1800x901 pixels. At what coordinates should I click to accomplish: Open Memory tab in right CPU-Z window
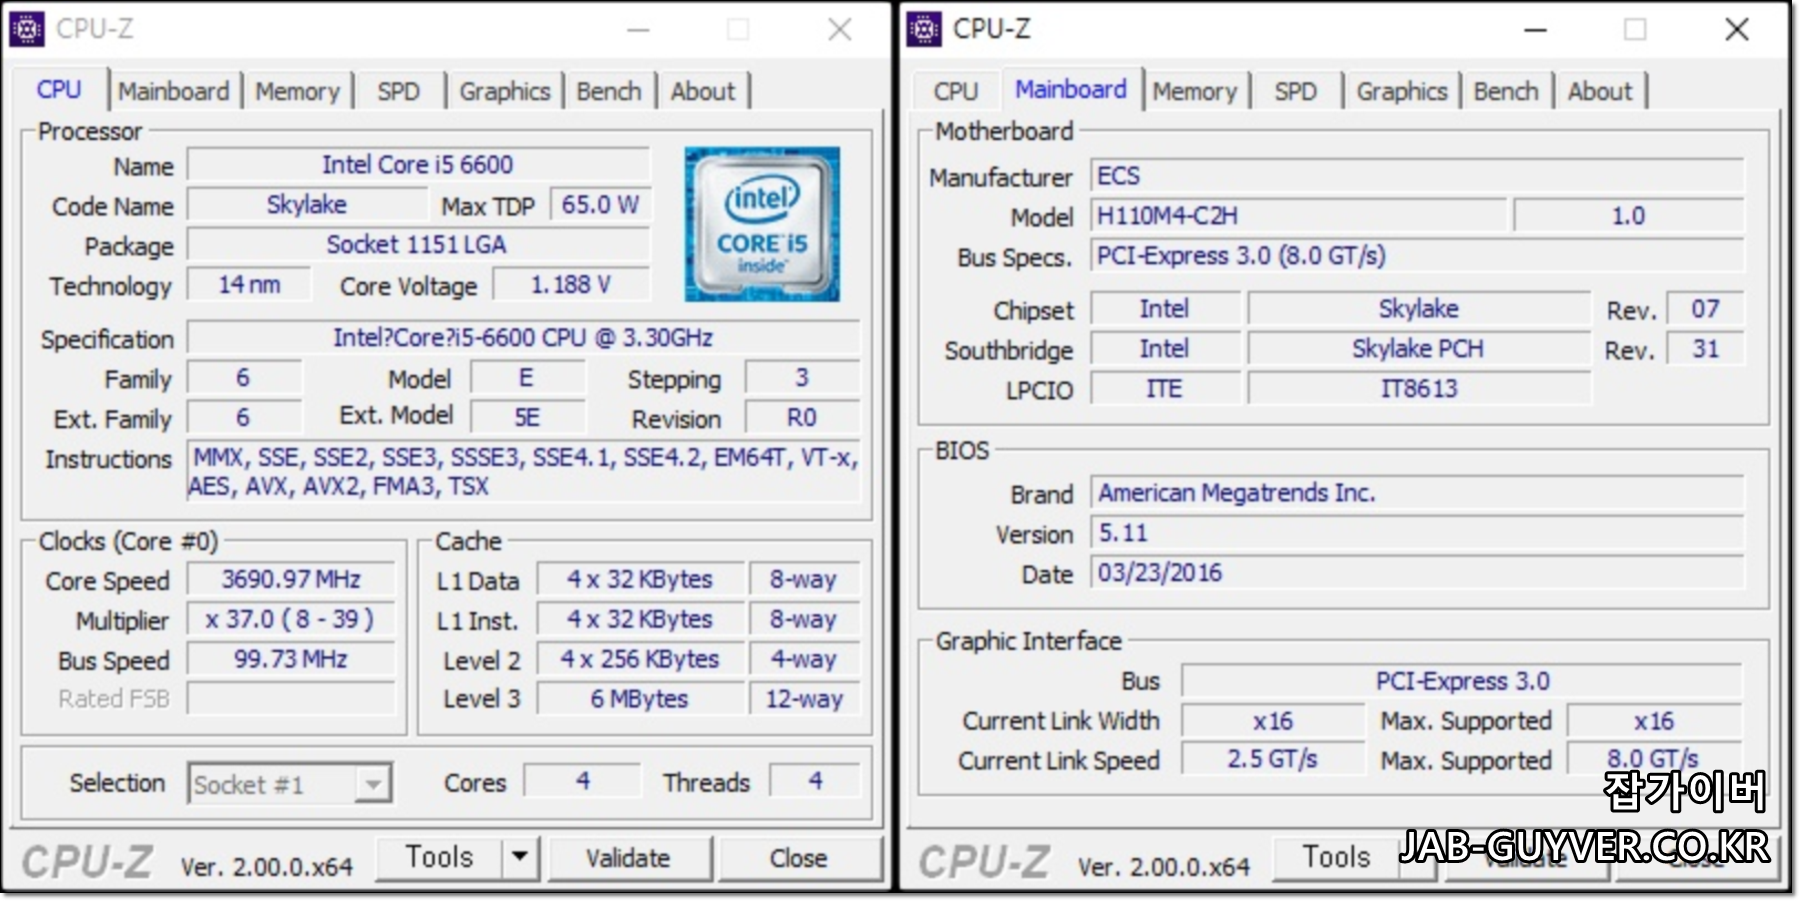pos(1195,91)
